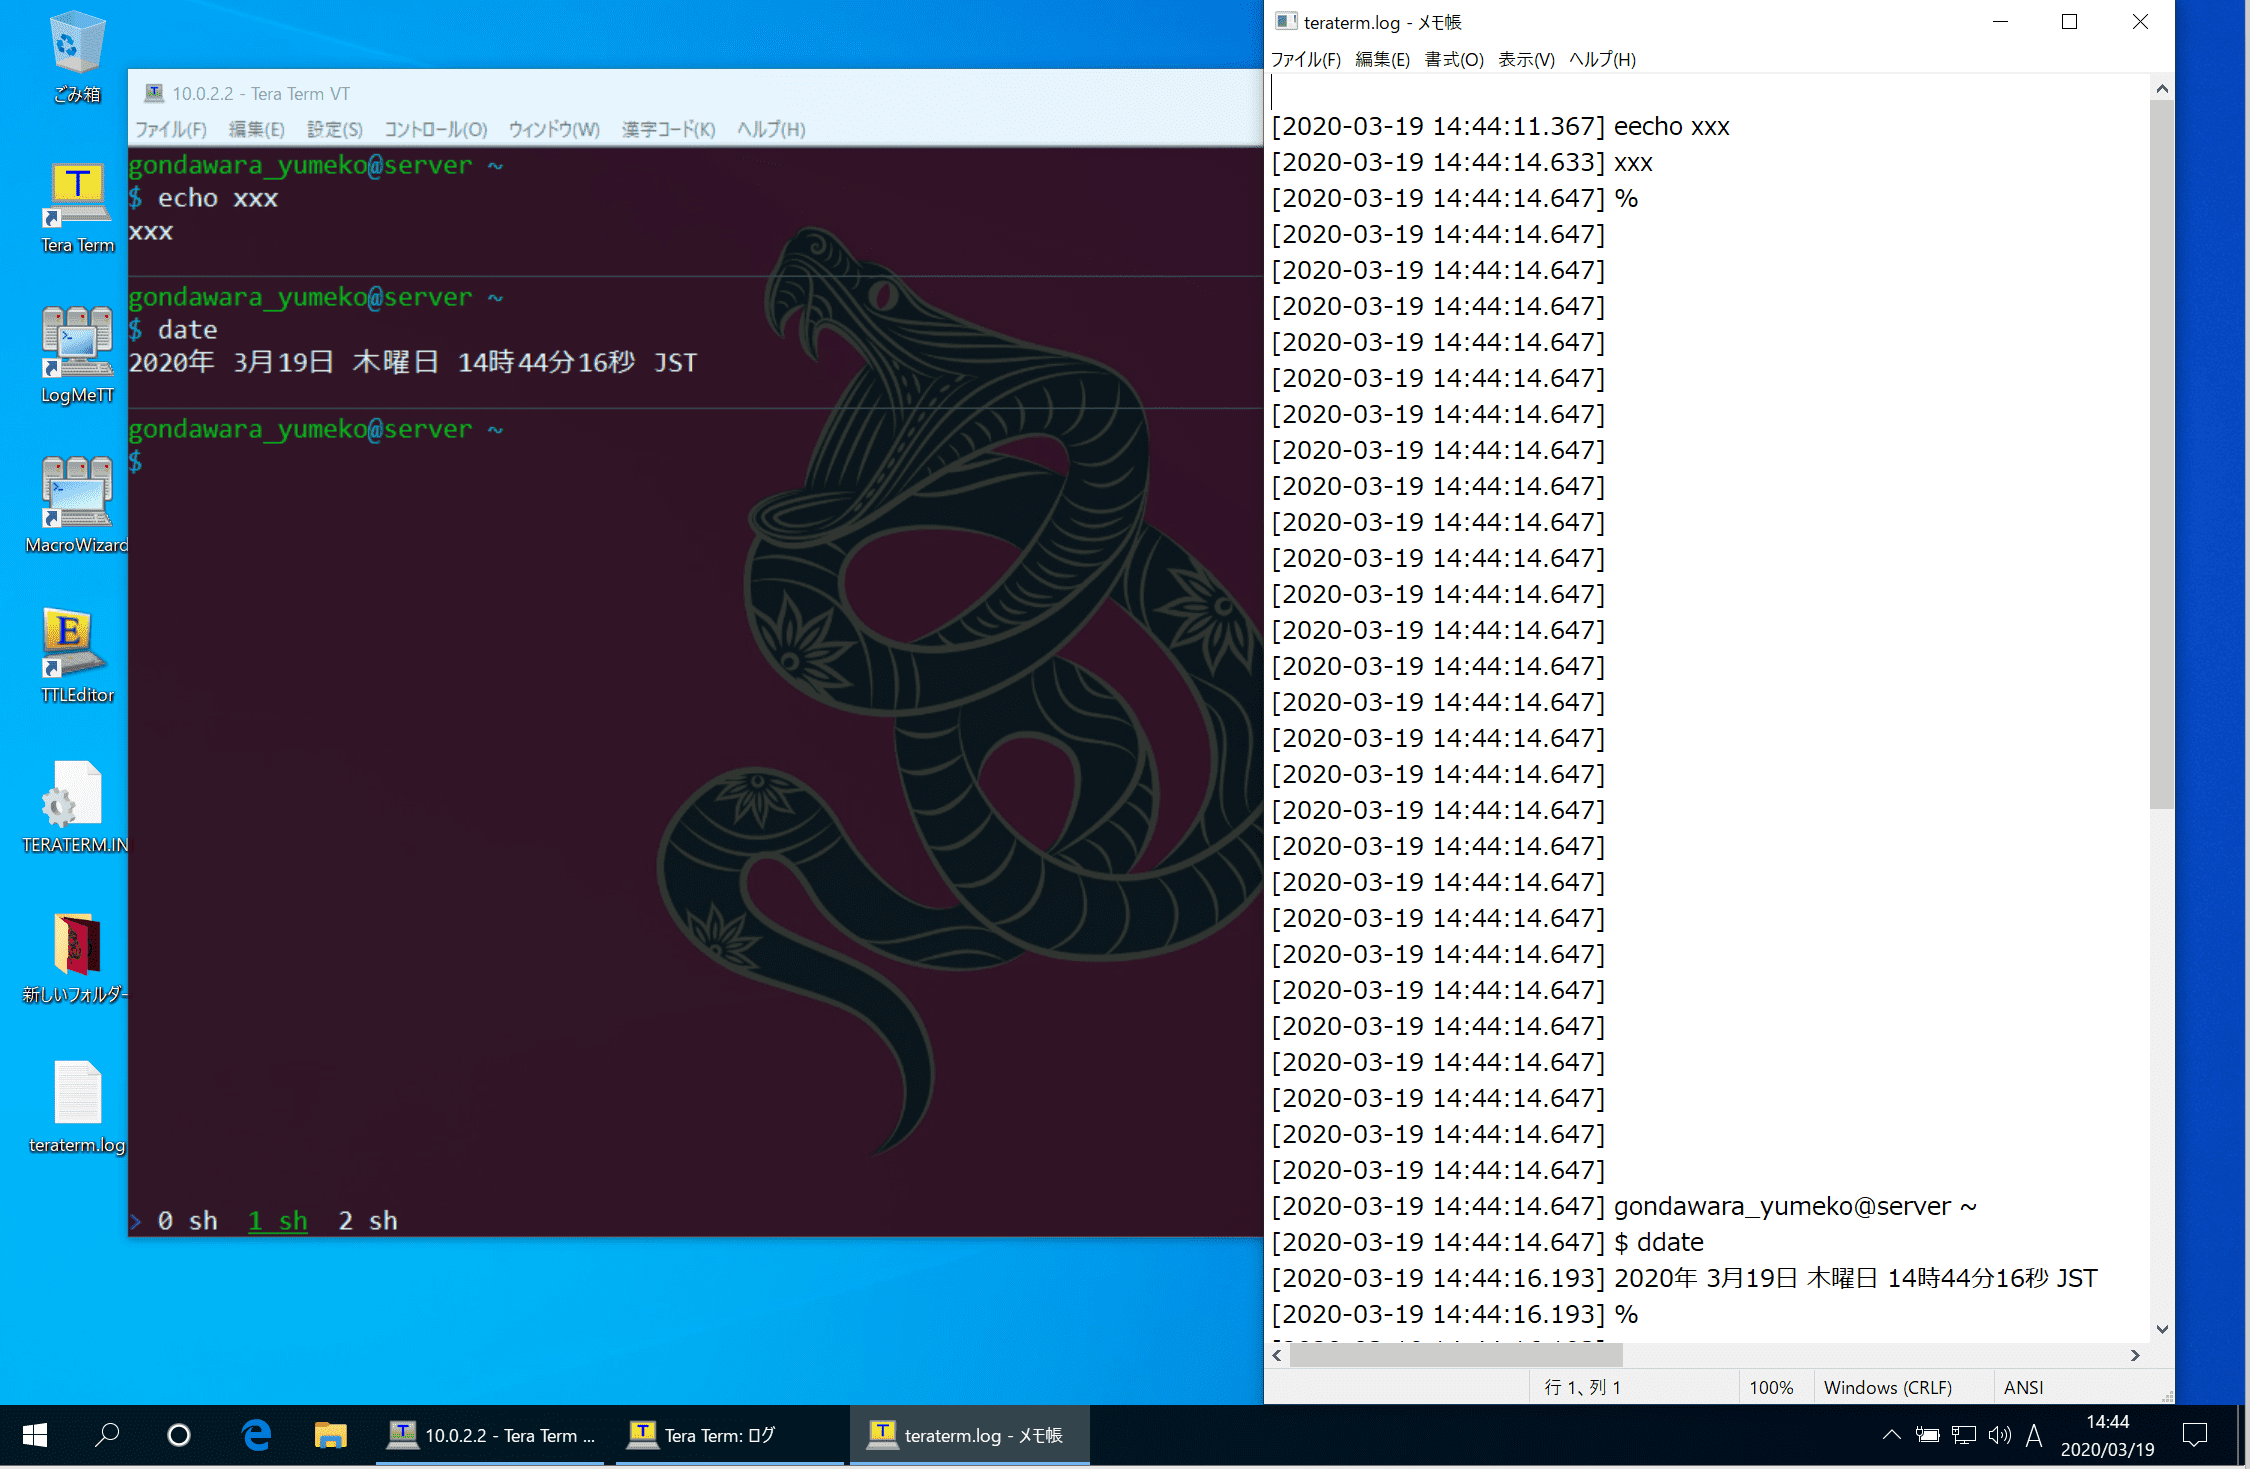Screen dimensions: 2250x1469
Task: Open ファイル(F) menu in Tera Term
Action: click(171, 129)
